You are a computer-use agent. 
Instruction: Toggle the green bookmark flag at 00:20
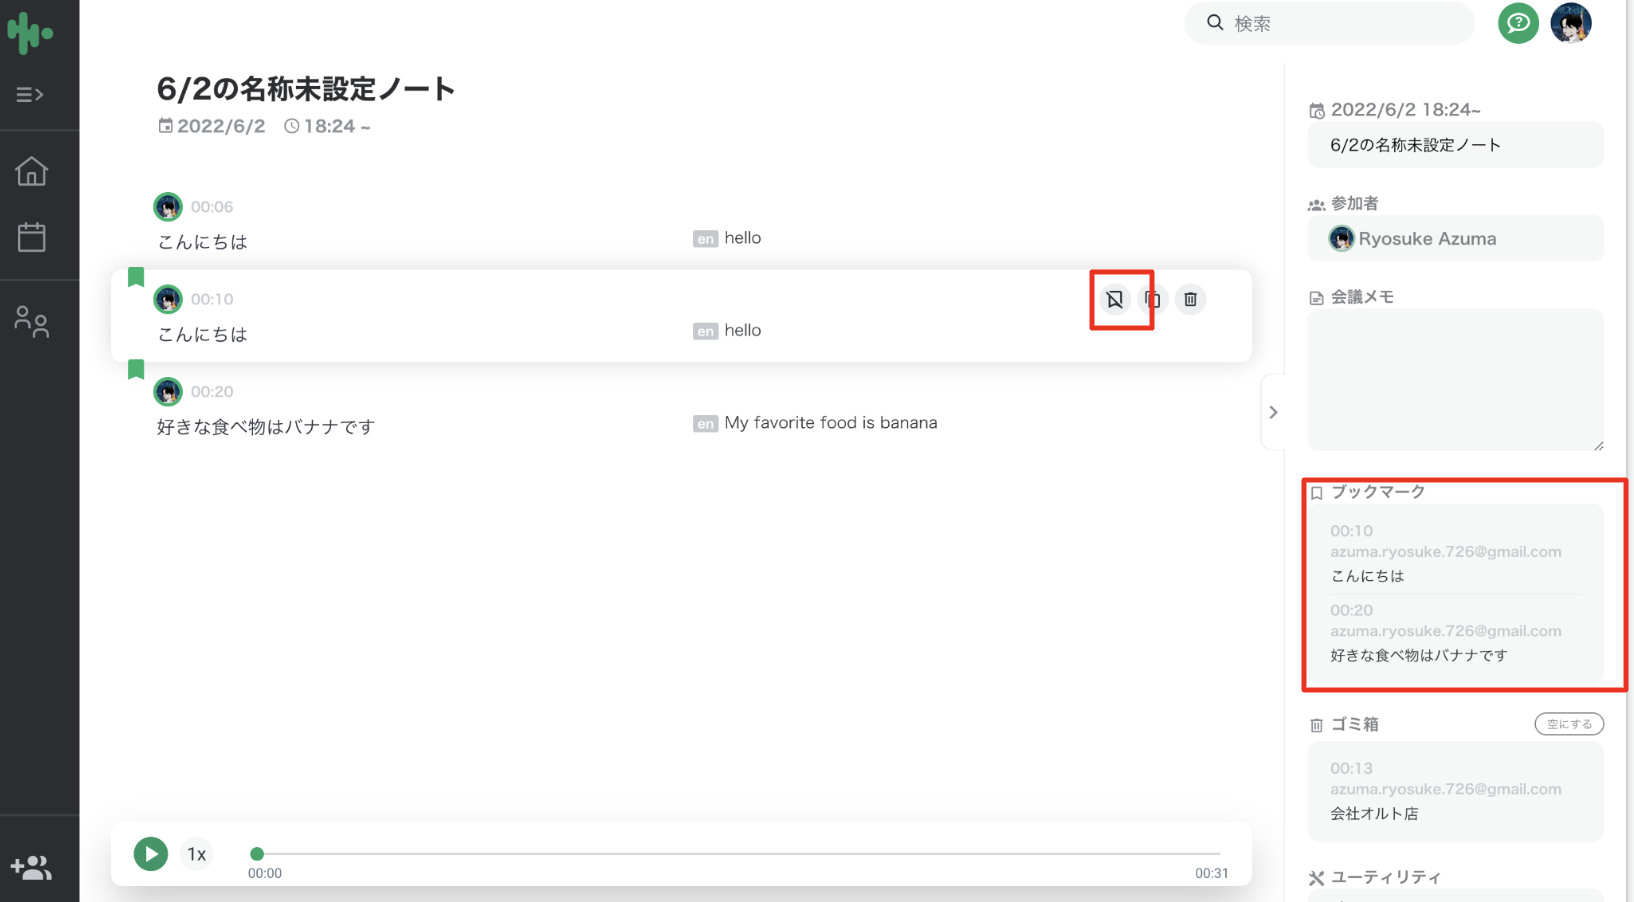coord(136,370)
